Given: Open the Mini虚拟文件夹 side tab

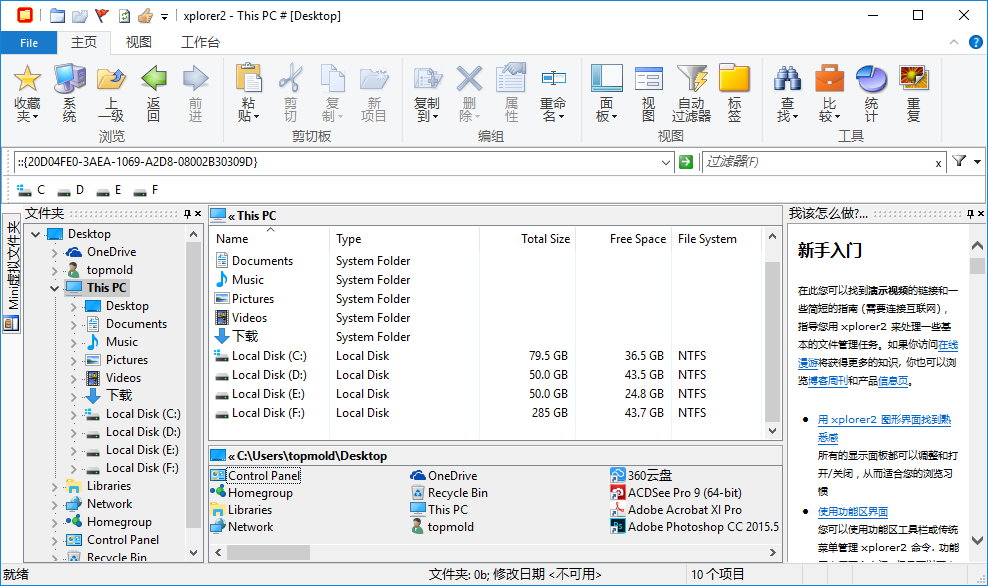Looking at the screenshot, I should (x=12, y=274).
